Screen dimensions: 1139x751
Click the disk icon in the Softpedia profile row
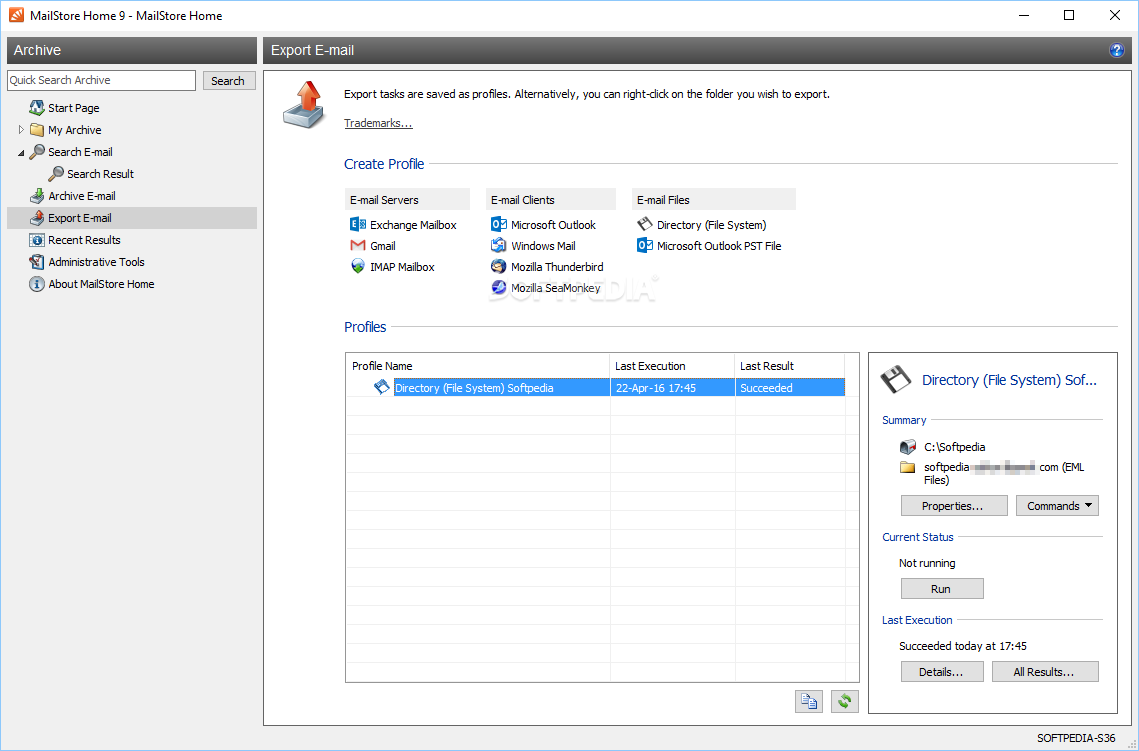click(x=381, y=387)
